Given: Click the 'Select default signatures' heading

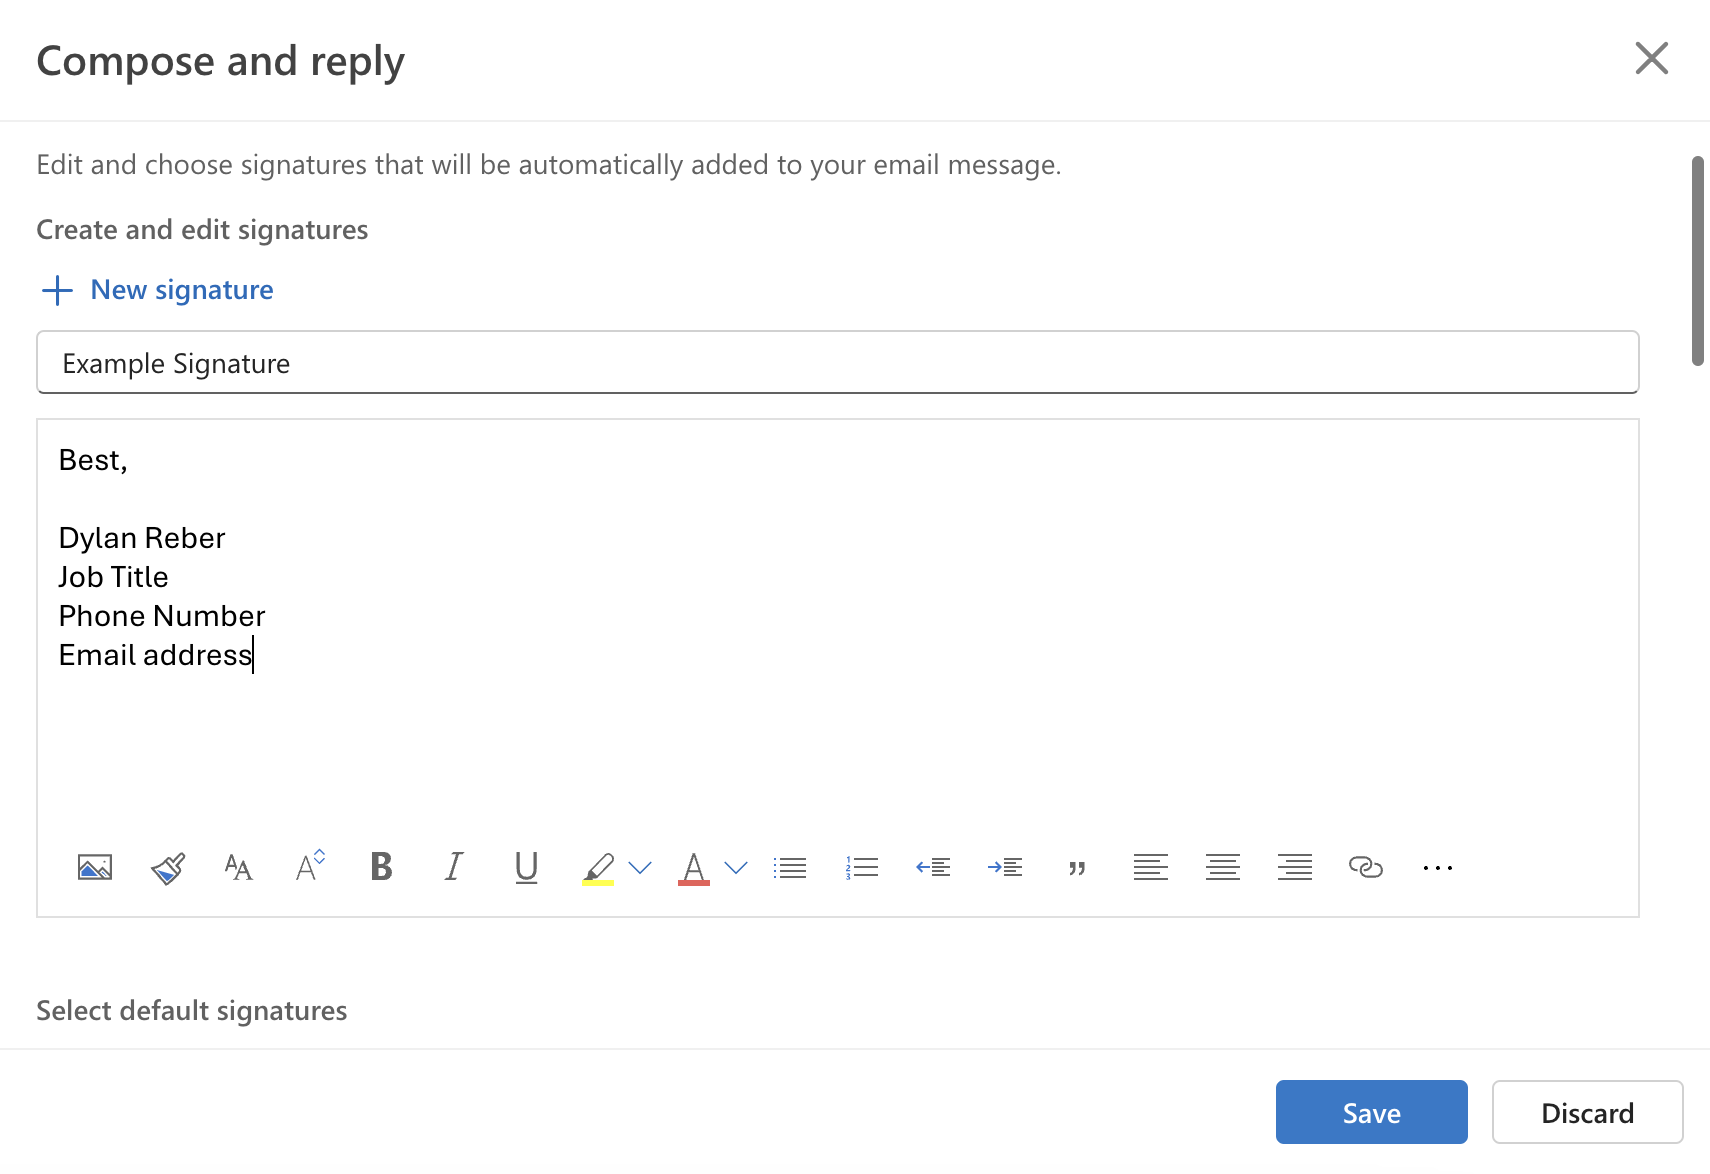Looking at the screenshot, I should pos(192,1011).
